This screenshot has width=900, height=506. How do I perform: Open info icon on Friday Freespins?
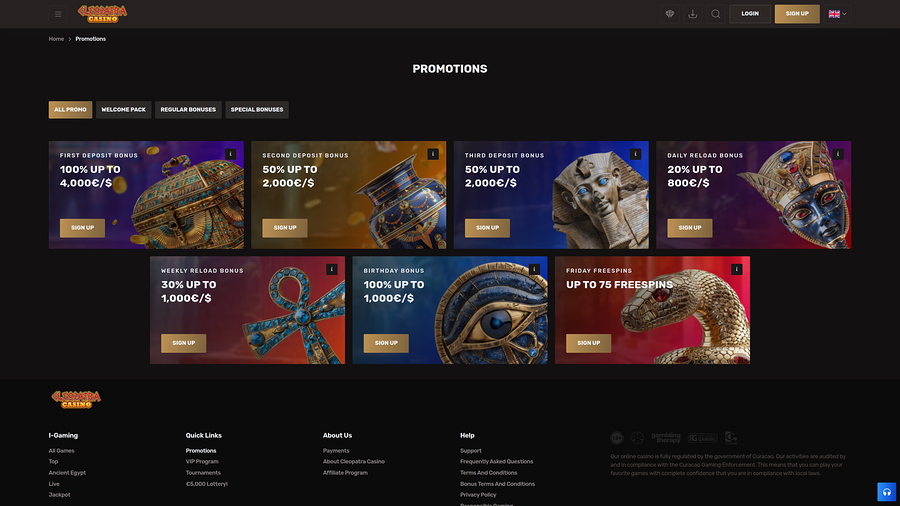[x=737, y=270]
